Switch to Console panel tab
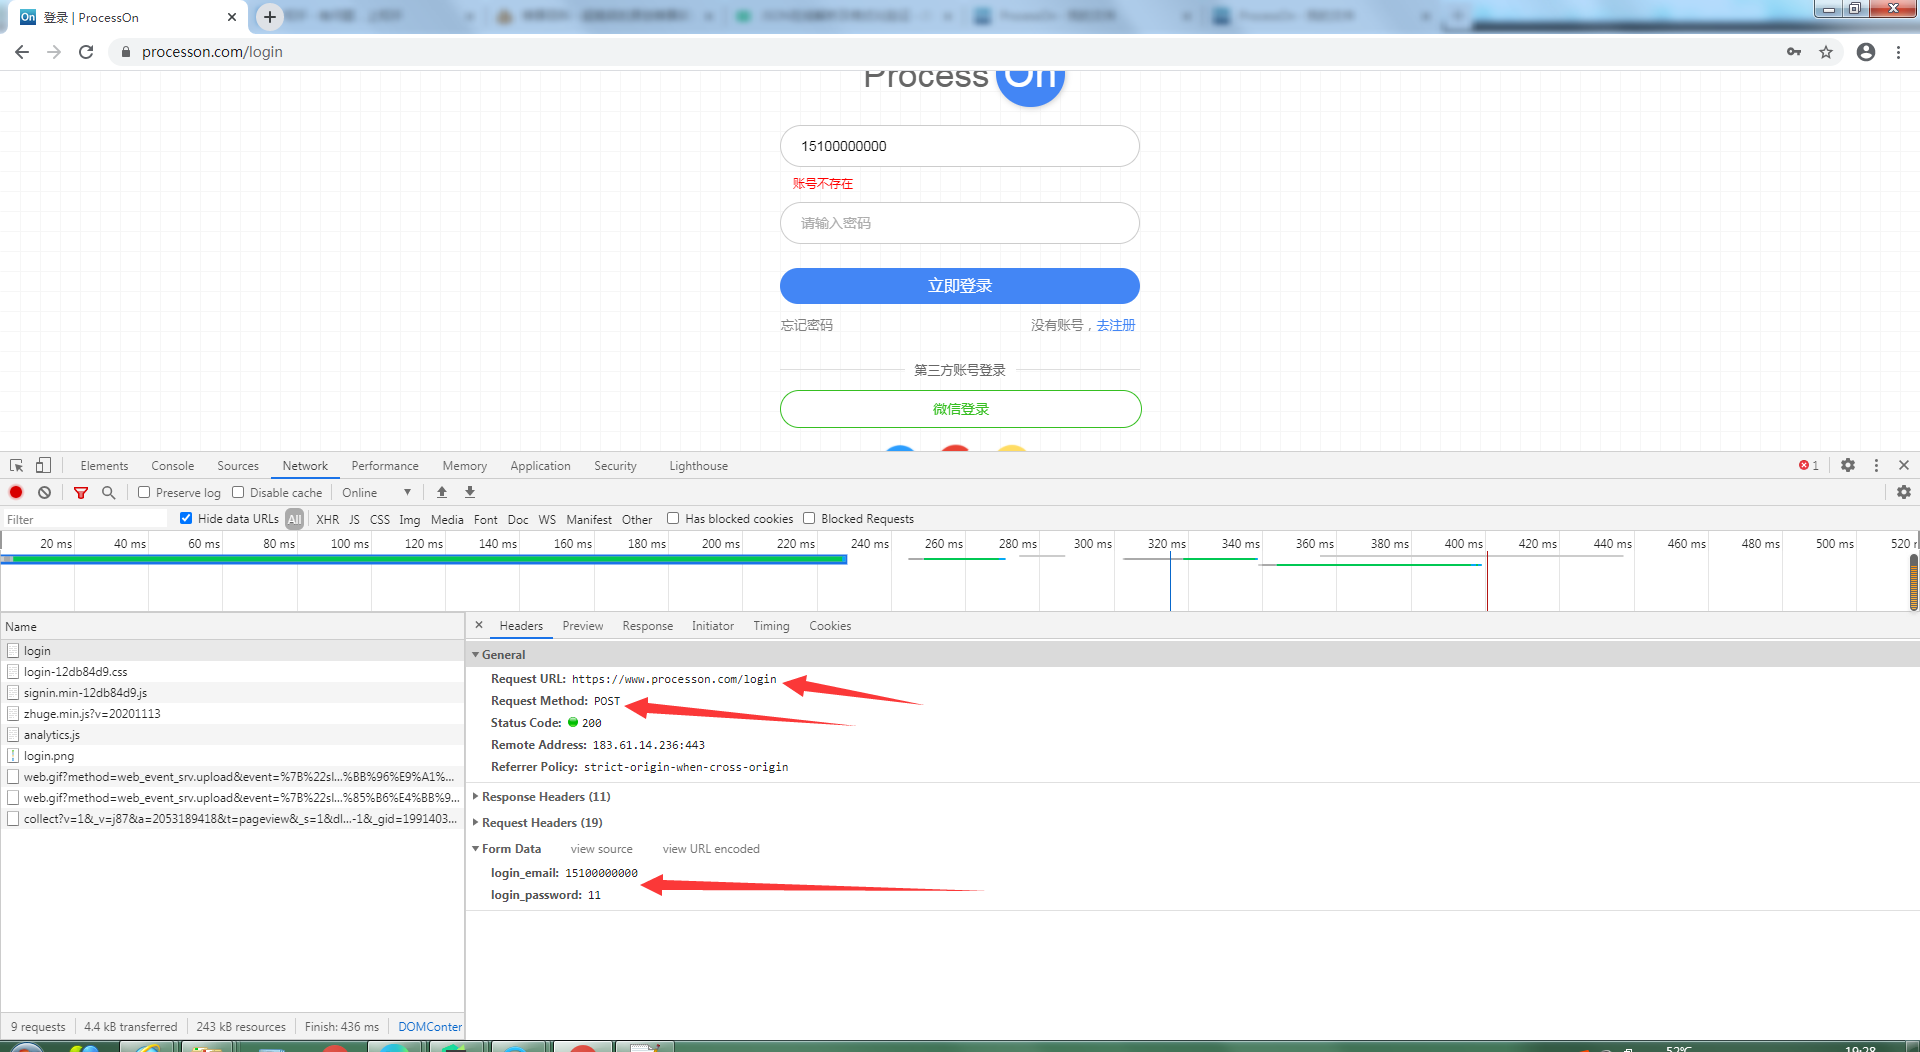The height and width of the screenshot is (1052, 1920). click(173, 466)
